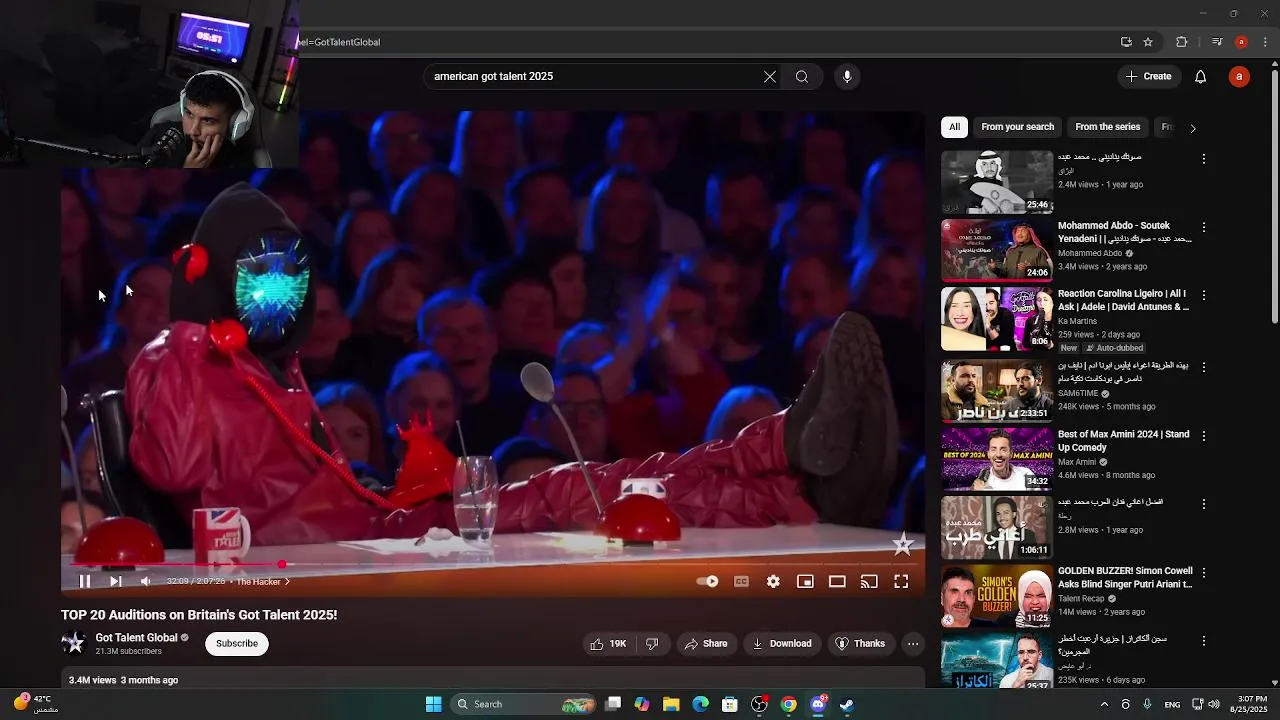Dislike this video
Image resolution: width=1280 pixels, height=720 pixels.
652,643
